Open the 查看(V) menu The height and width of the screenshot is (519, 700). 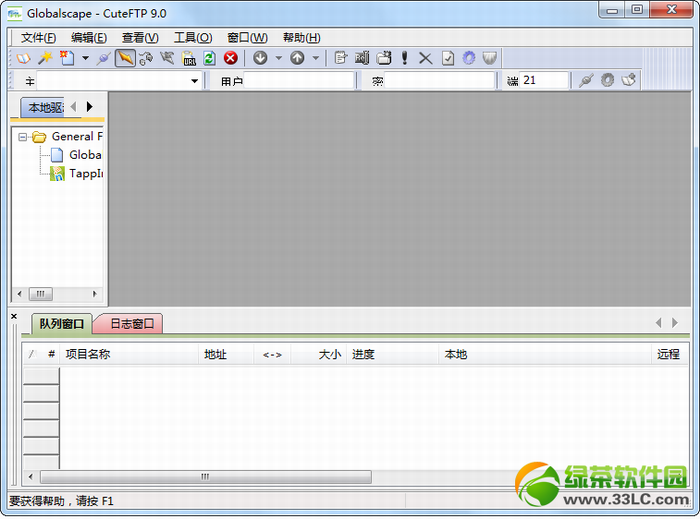pyautogui.click(x=140, y=37)
